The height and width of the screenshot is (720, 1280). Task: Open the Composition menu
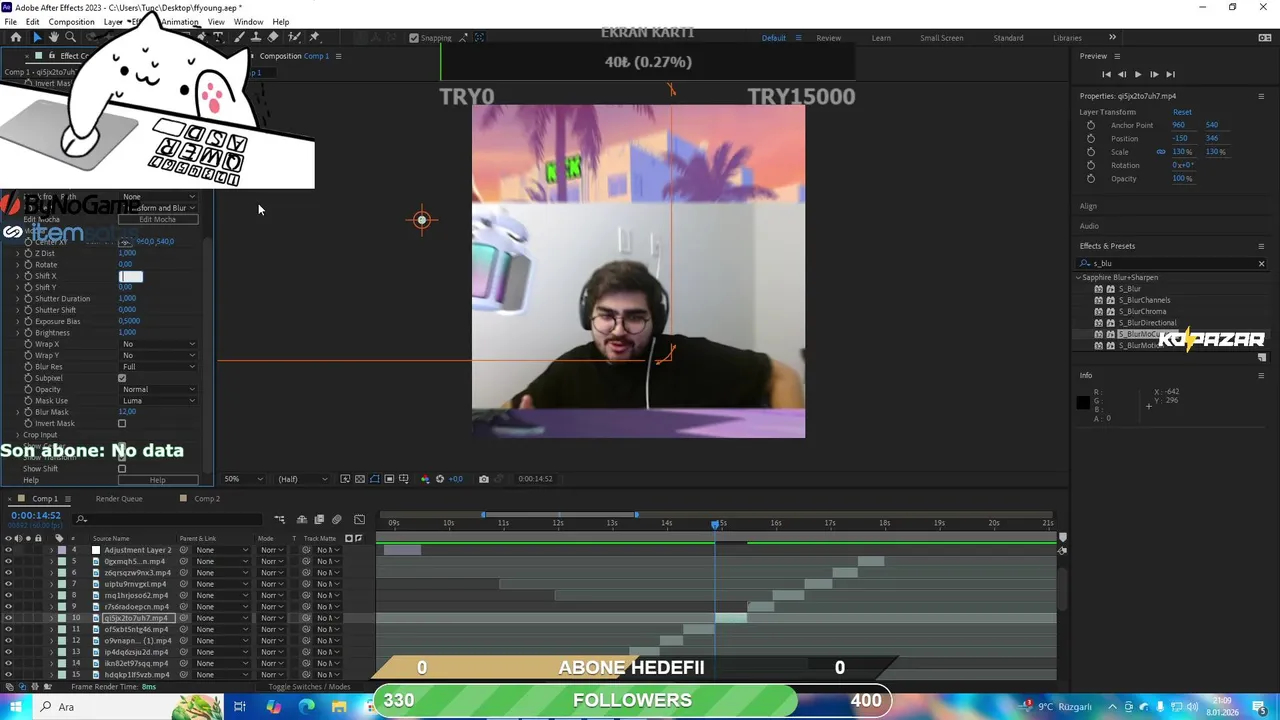71,22
